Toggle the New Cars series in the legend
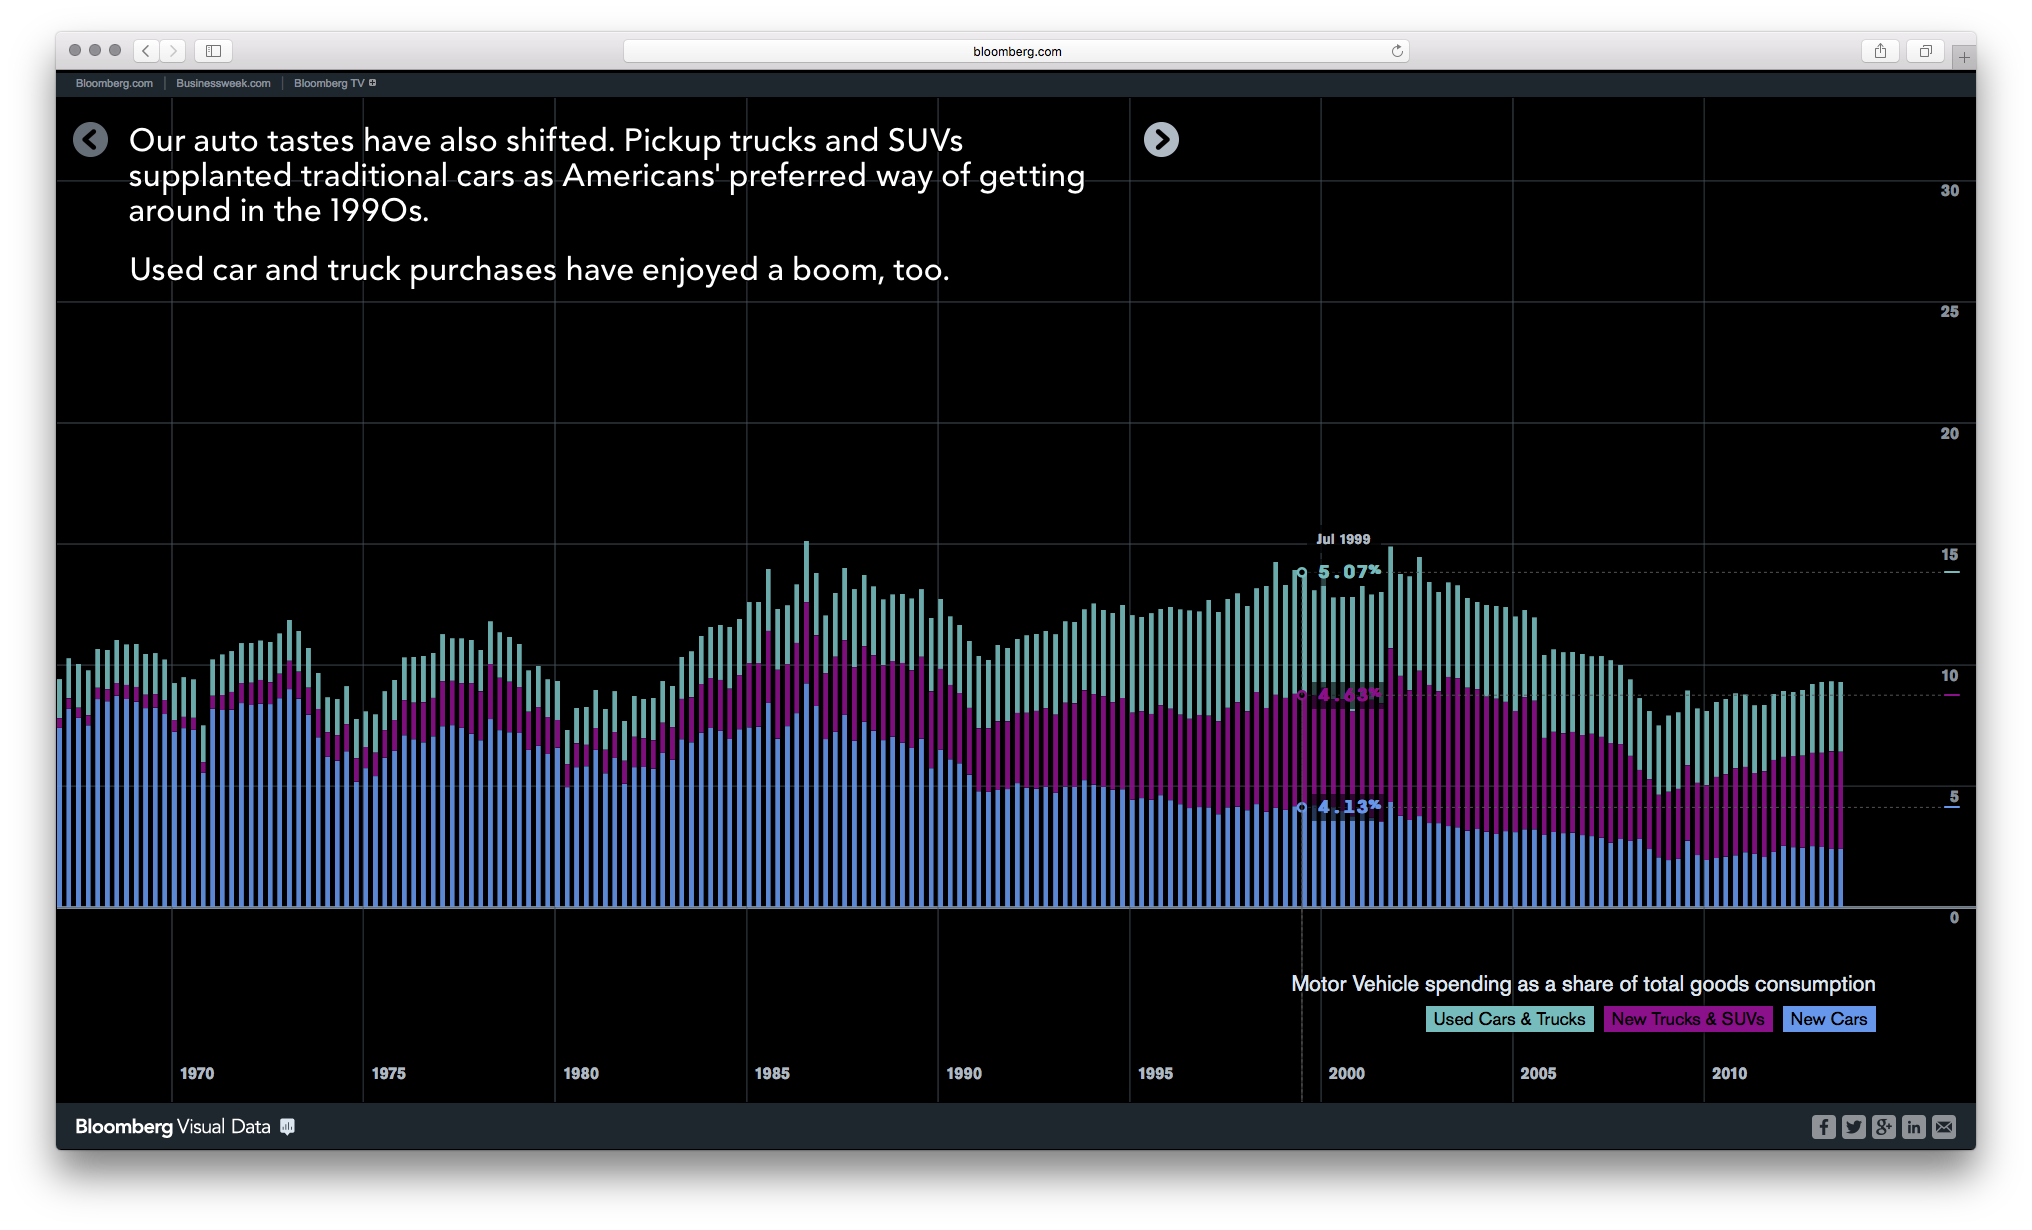 coord(1829,1019)
